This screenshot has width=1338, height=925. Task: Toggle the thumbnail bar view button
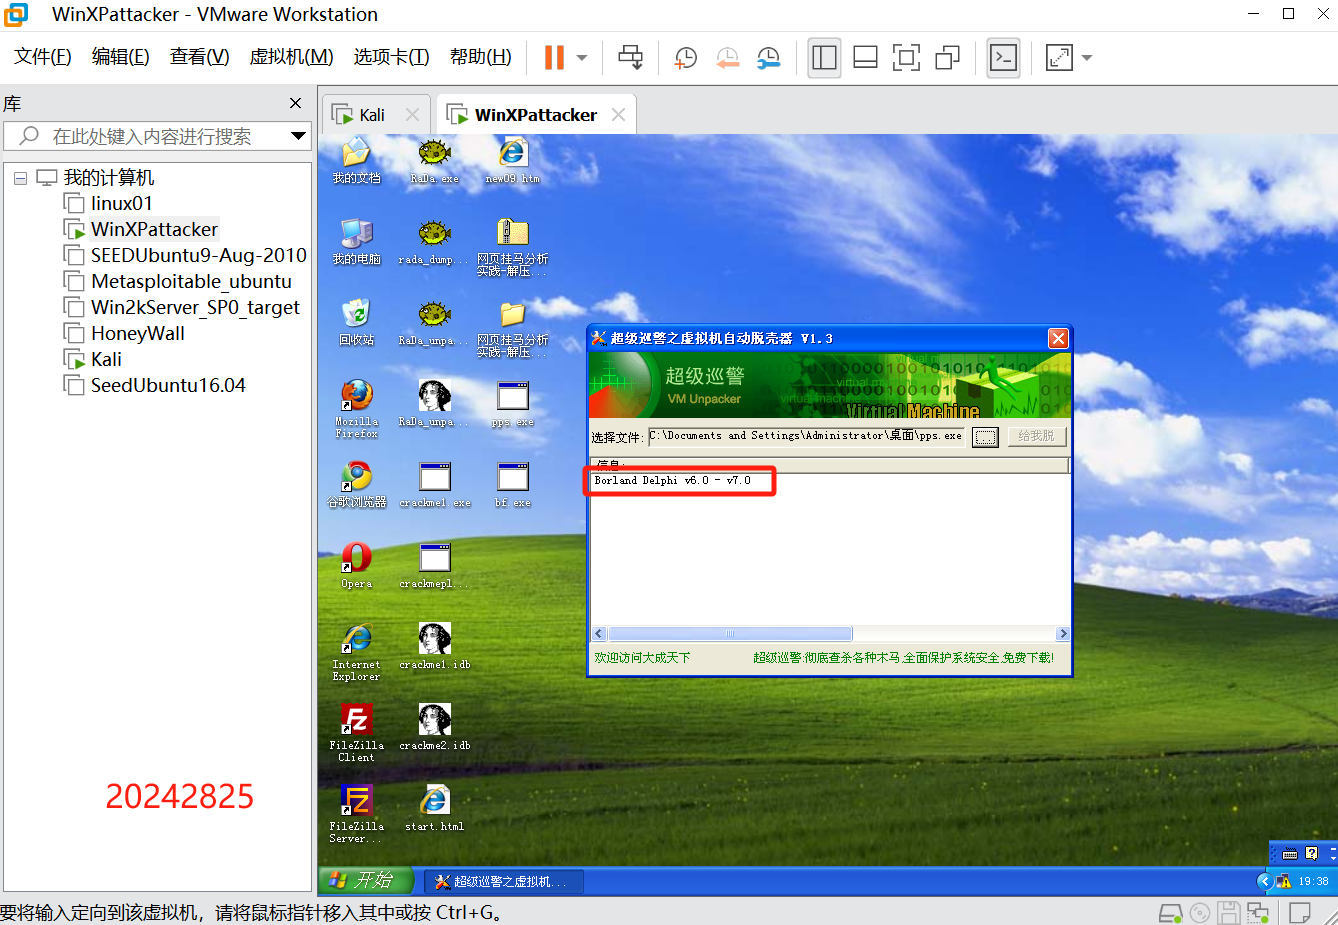pos(866,58)
